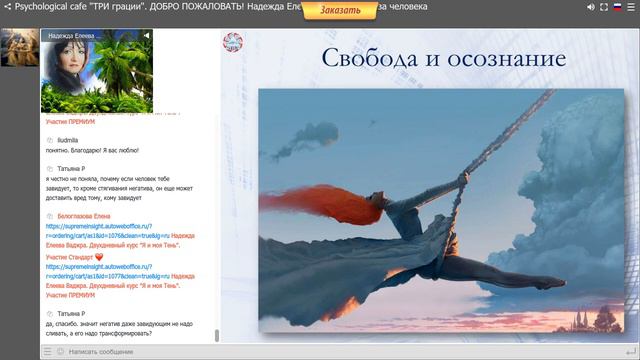Open the Russian flag language selector
This screenshot has height=360, width=640.
click(x=618, y=7)
